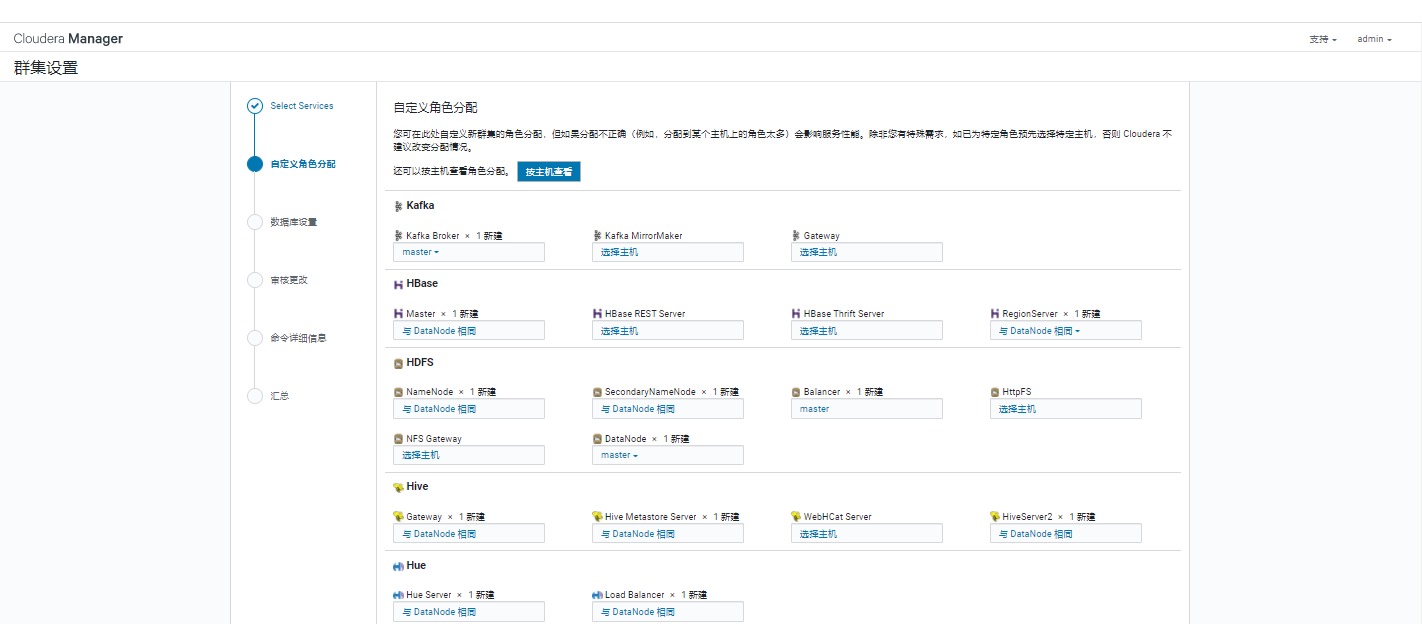The width and height of the screenshot is (1422, 624).
Task: Click the HBase Master host assignment field
Action: tap(469, 330)
